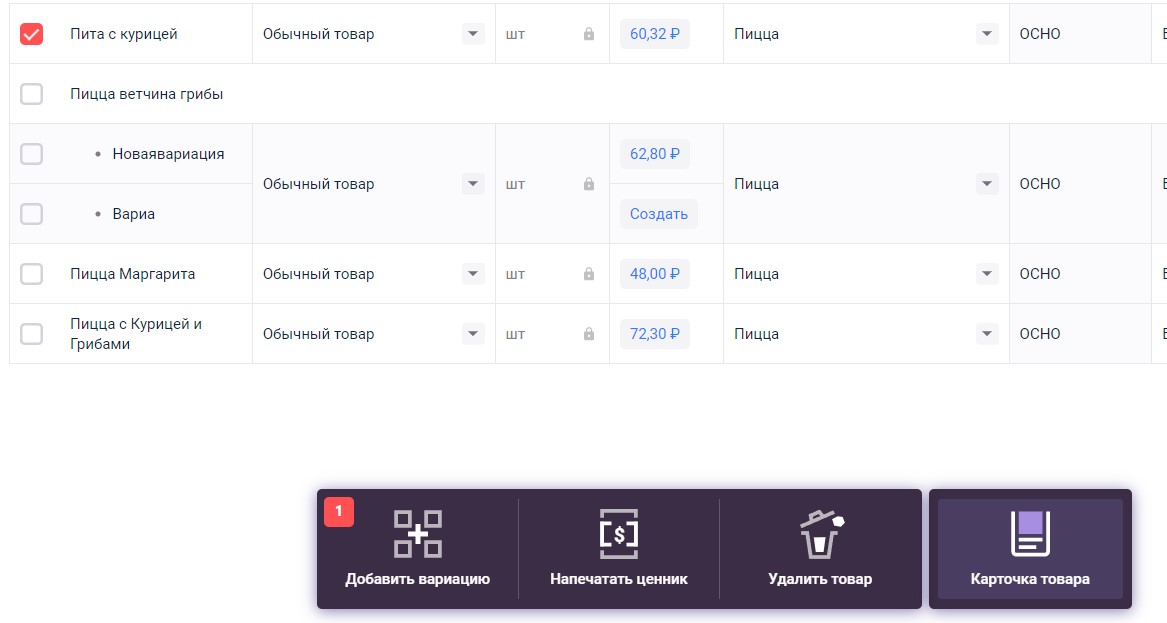The width and height of the screenshot is (1167, 623).
Task: Click price 60,32 ₽
Action: (x=655, y=34)
